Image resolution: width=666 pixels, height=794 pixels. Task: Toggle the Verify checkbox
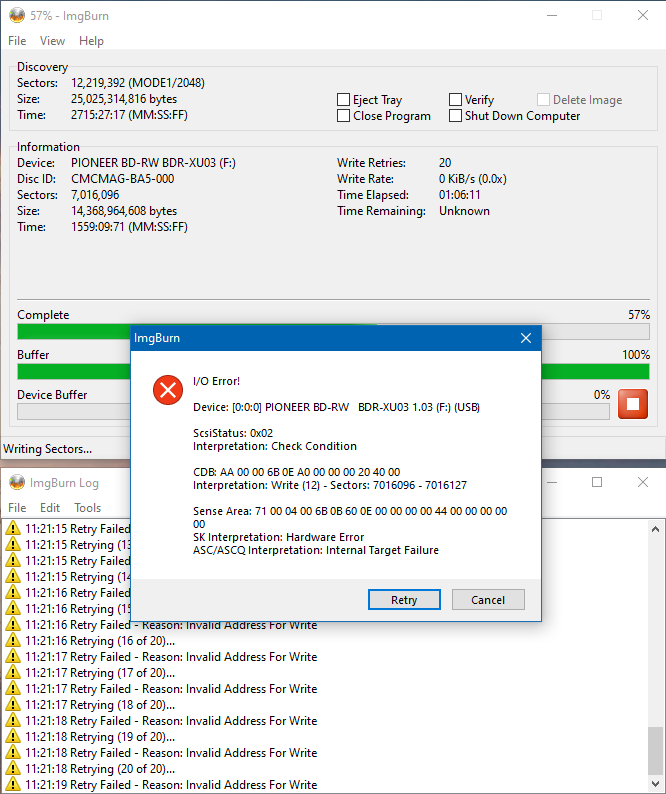pos(456,100)
